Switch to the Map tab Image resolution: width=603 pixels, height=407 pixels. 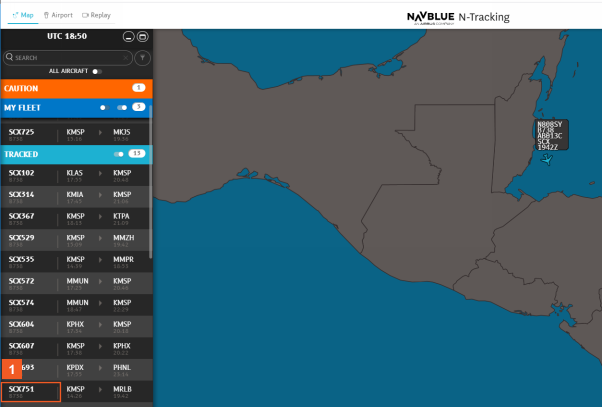click(x=23, y=15)
